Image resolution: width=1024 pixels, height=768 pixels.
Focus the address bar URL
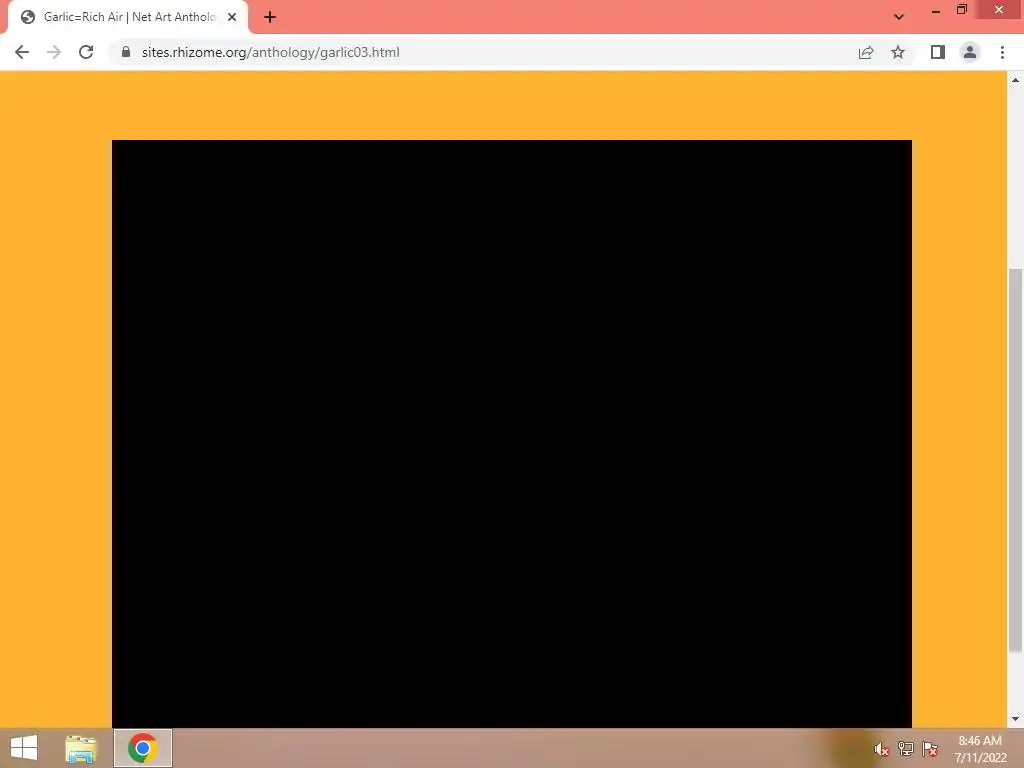(270, 52)
